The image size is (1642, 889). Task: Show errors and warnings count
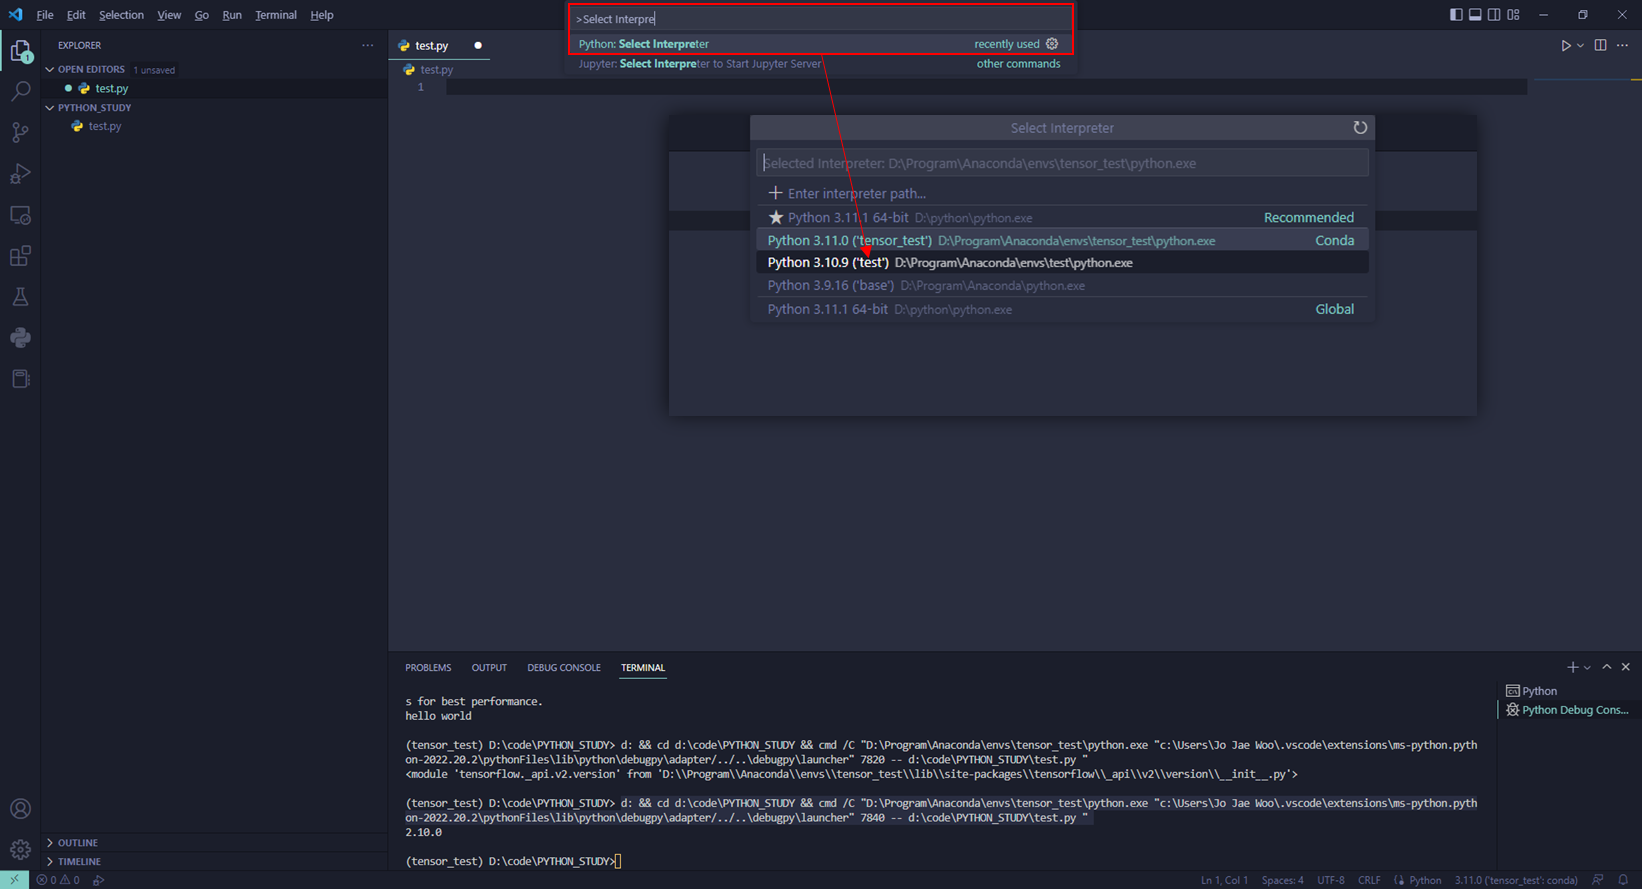point(58,880)
